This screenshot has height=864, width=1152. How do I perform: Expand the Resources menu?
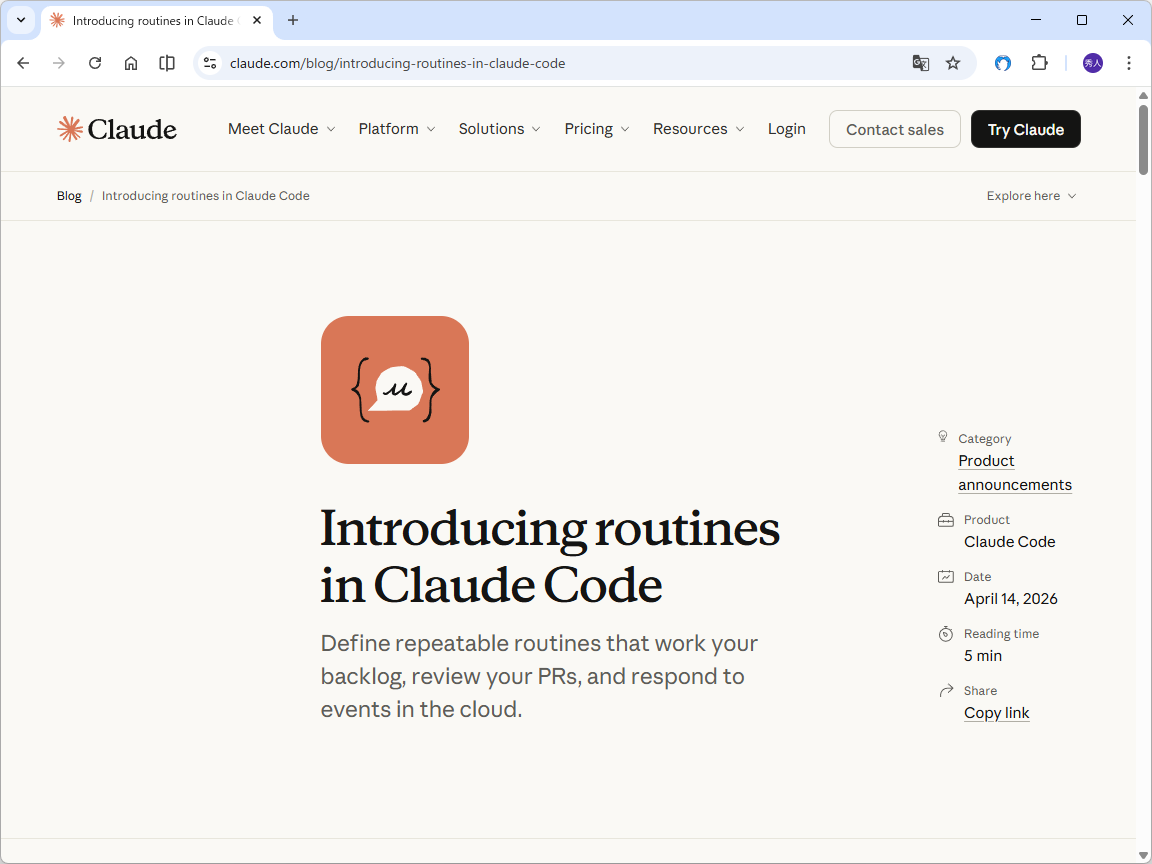pyautogui.click(x=699, y=129)
